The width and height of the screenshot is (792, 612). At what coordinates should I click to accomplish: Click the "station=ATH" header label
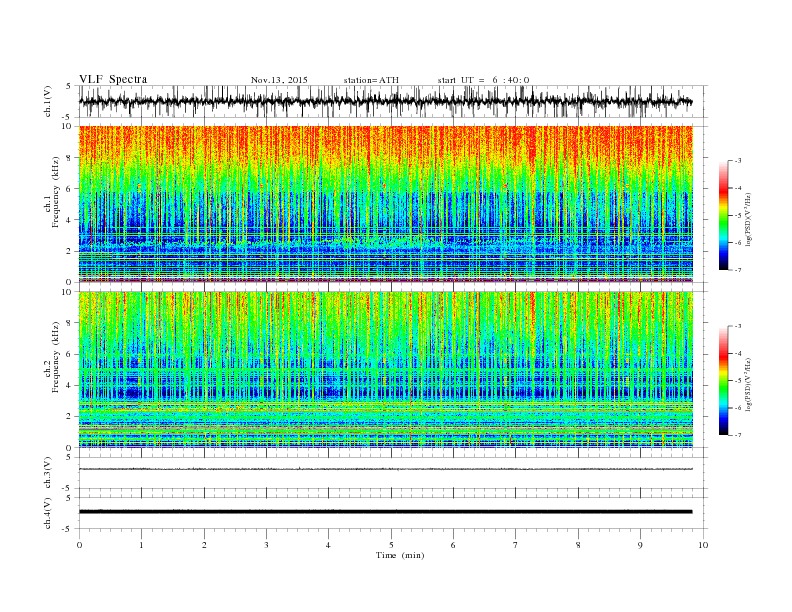pos(371,80)
